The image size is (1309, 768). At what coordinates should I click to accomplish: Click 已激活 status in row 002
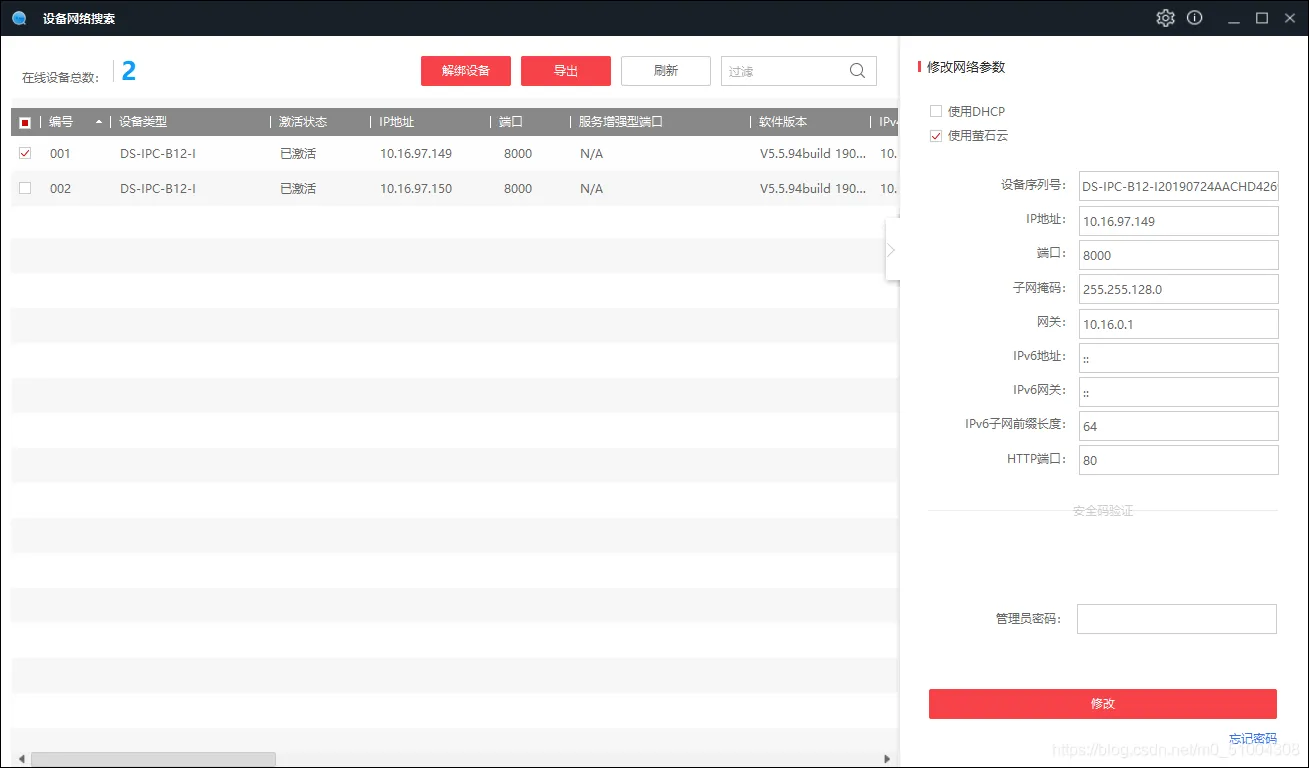(298, 188)
